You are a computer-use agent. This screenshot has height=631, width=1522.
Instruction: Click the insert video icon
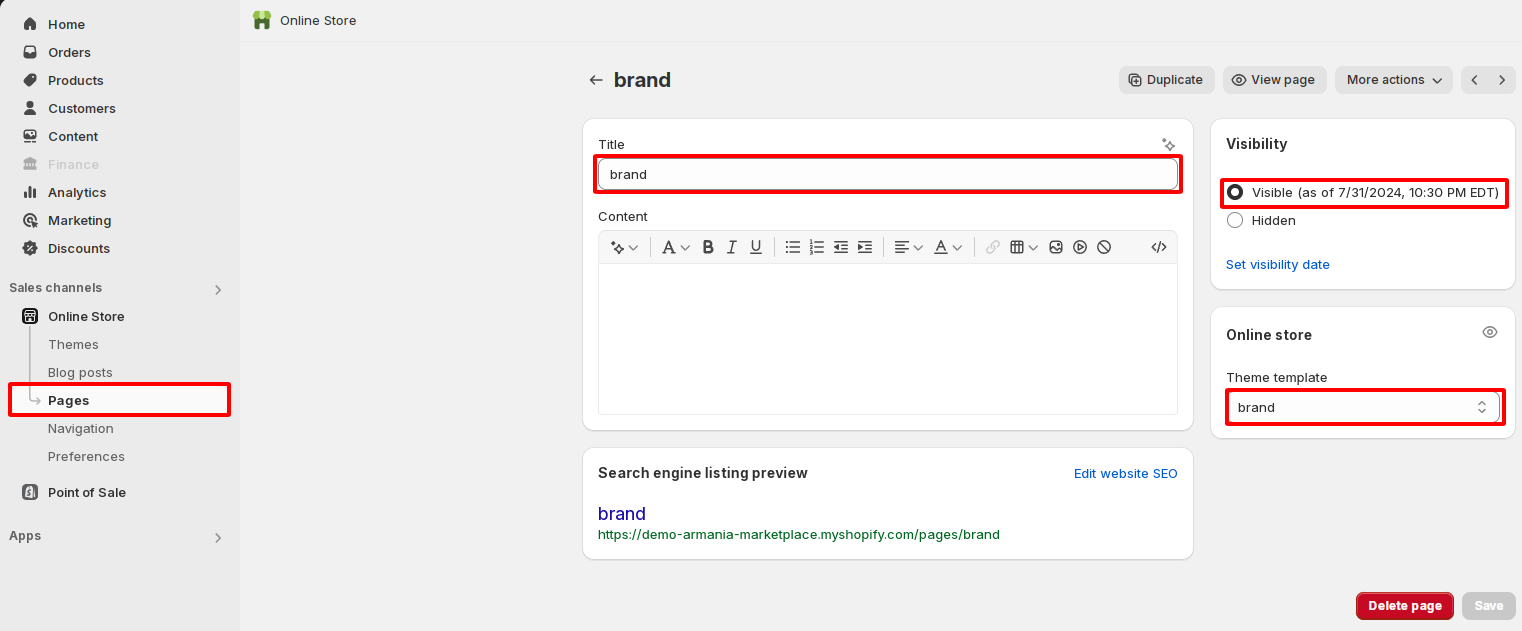1080,247
